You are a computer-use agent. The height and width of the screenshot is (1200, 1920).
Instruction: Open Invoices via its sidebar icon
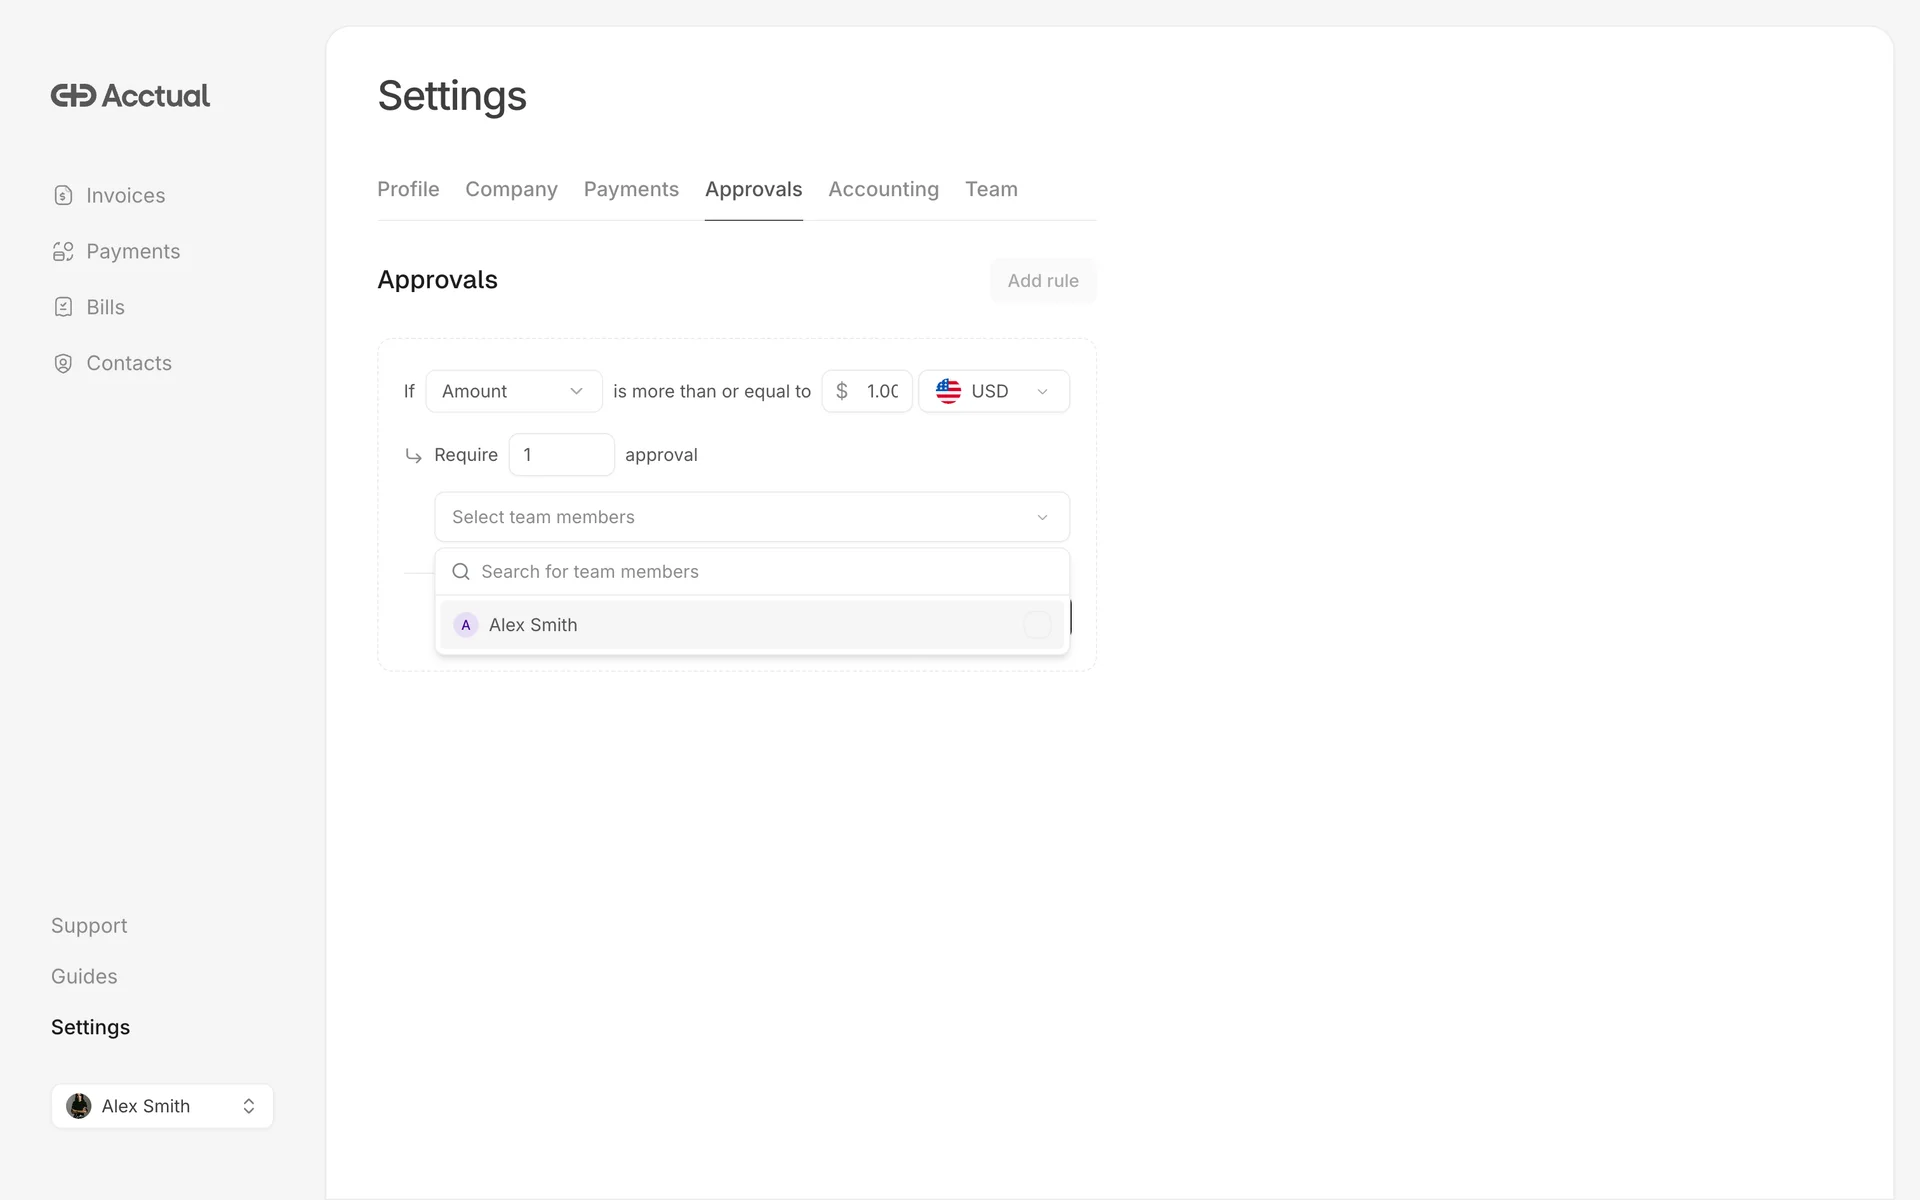point(63,195)
